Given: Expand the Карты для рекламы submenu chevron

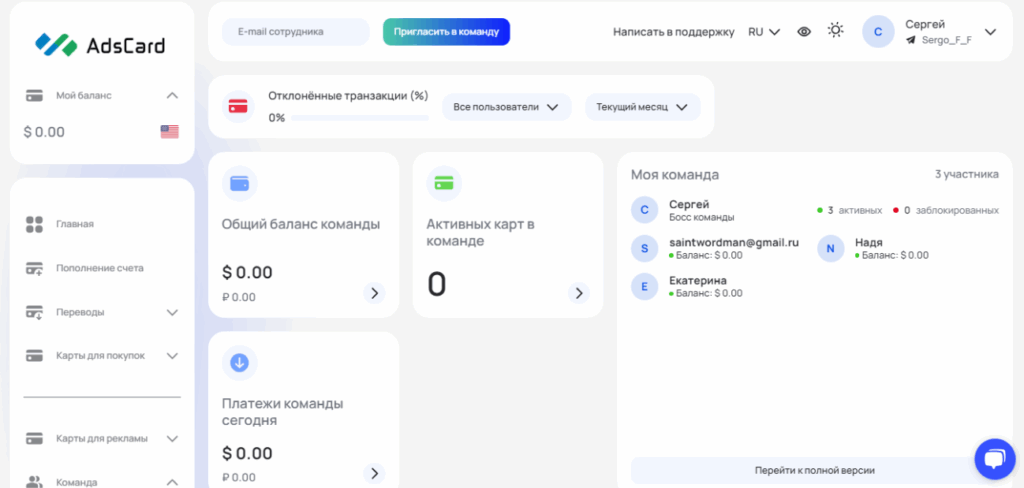Looking at the screenshot, I should (x=172, y=438).
